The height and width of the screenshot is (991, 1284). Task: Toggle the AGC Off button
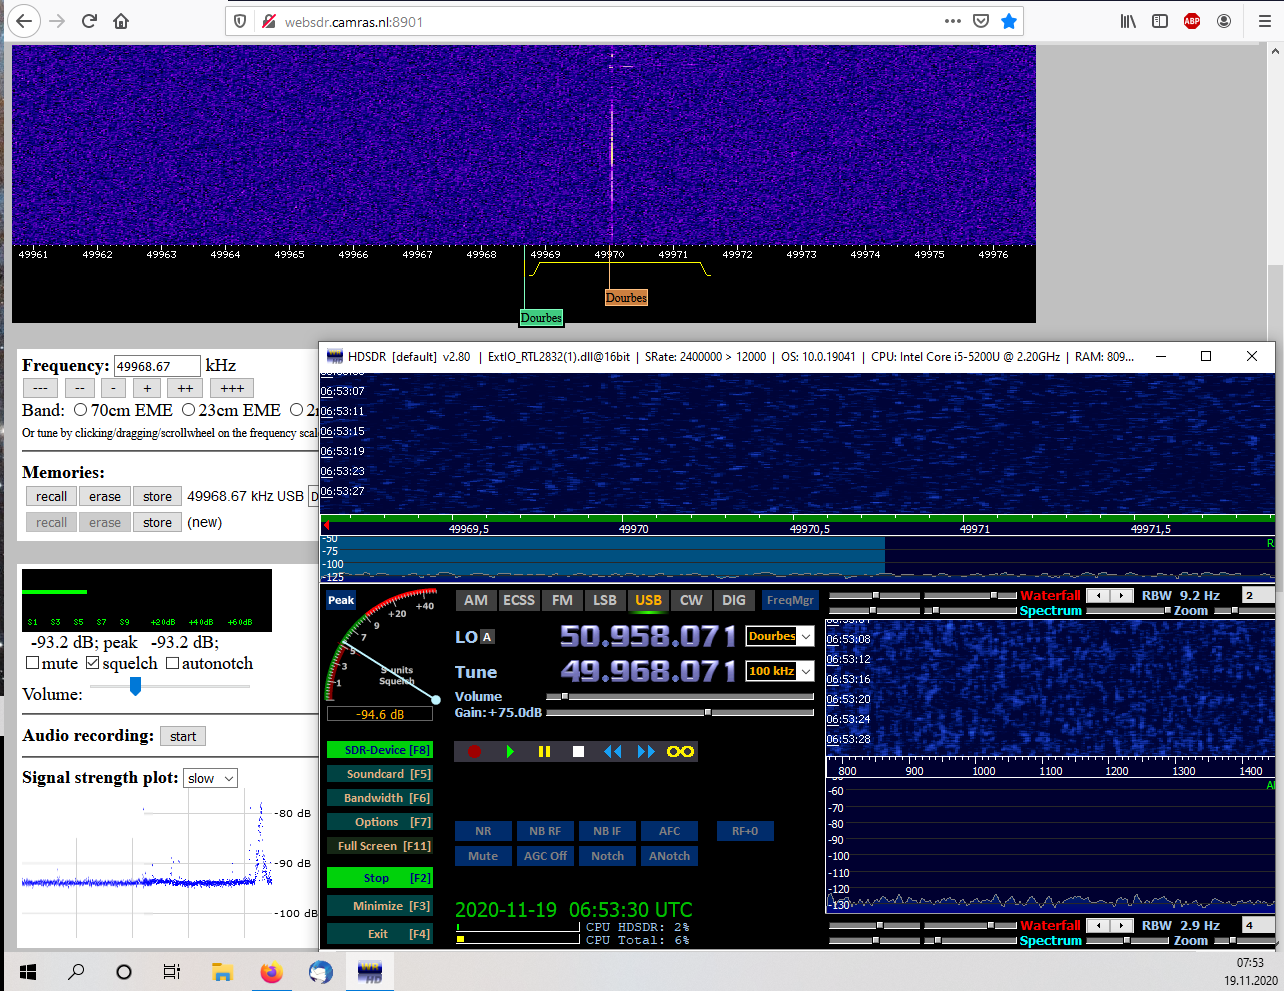[545, 856]
